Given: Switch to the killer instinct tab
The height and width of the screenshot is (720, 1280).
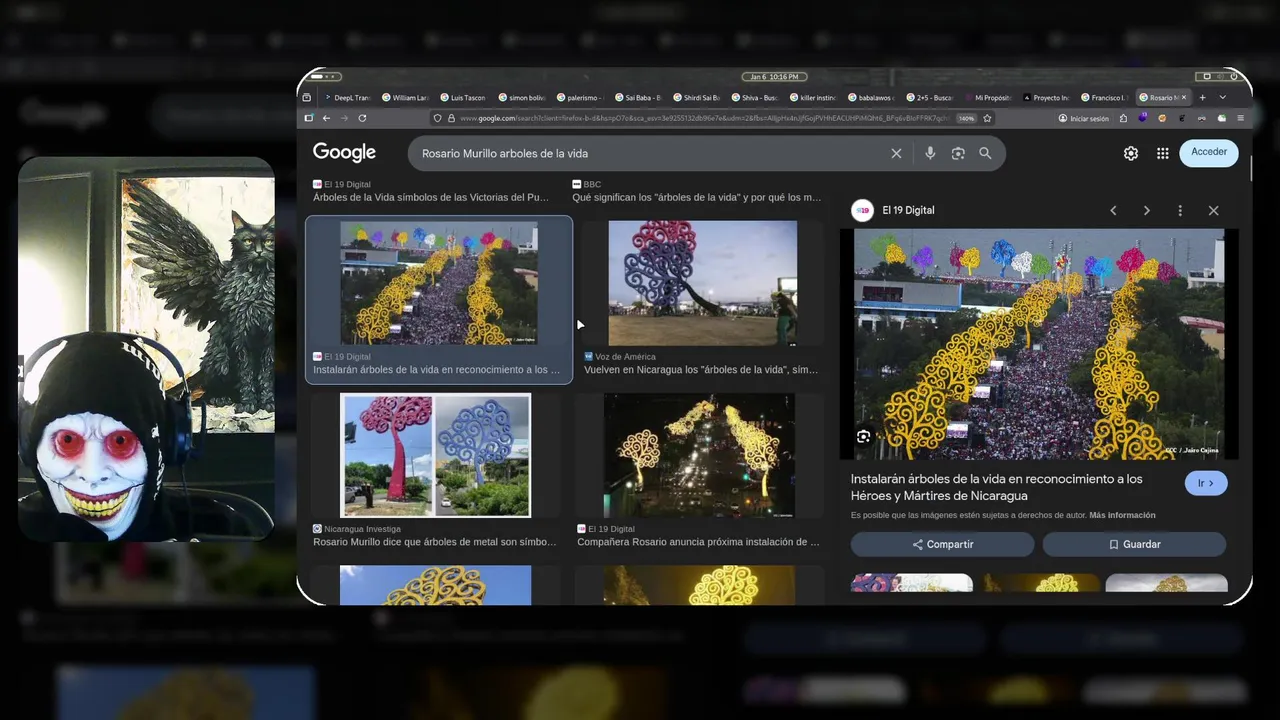Looking at the screenshot, I should pyautogui.click(x=813, y=98).
